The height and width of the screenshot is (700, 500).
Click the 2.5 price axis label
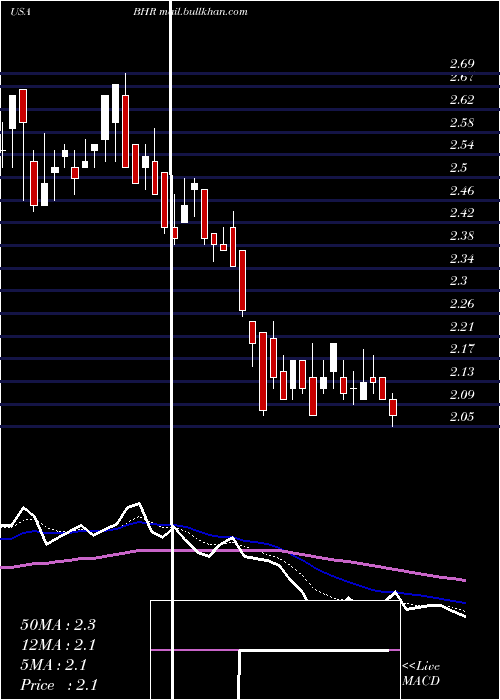[x=458, y=168]
